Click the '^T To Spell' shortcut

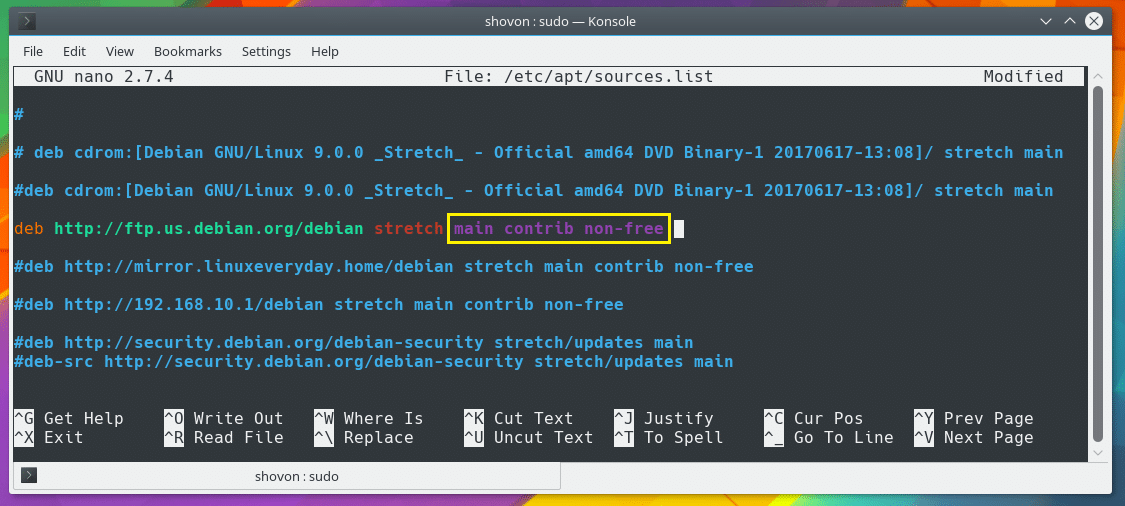(x=668, y=437)
